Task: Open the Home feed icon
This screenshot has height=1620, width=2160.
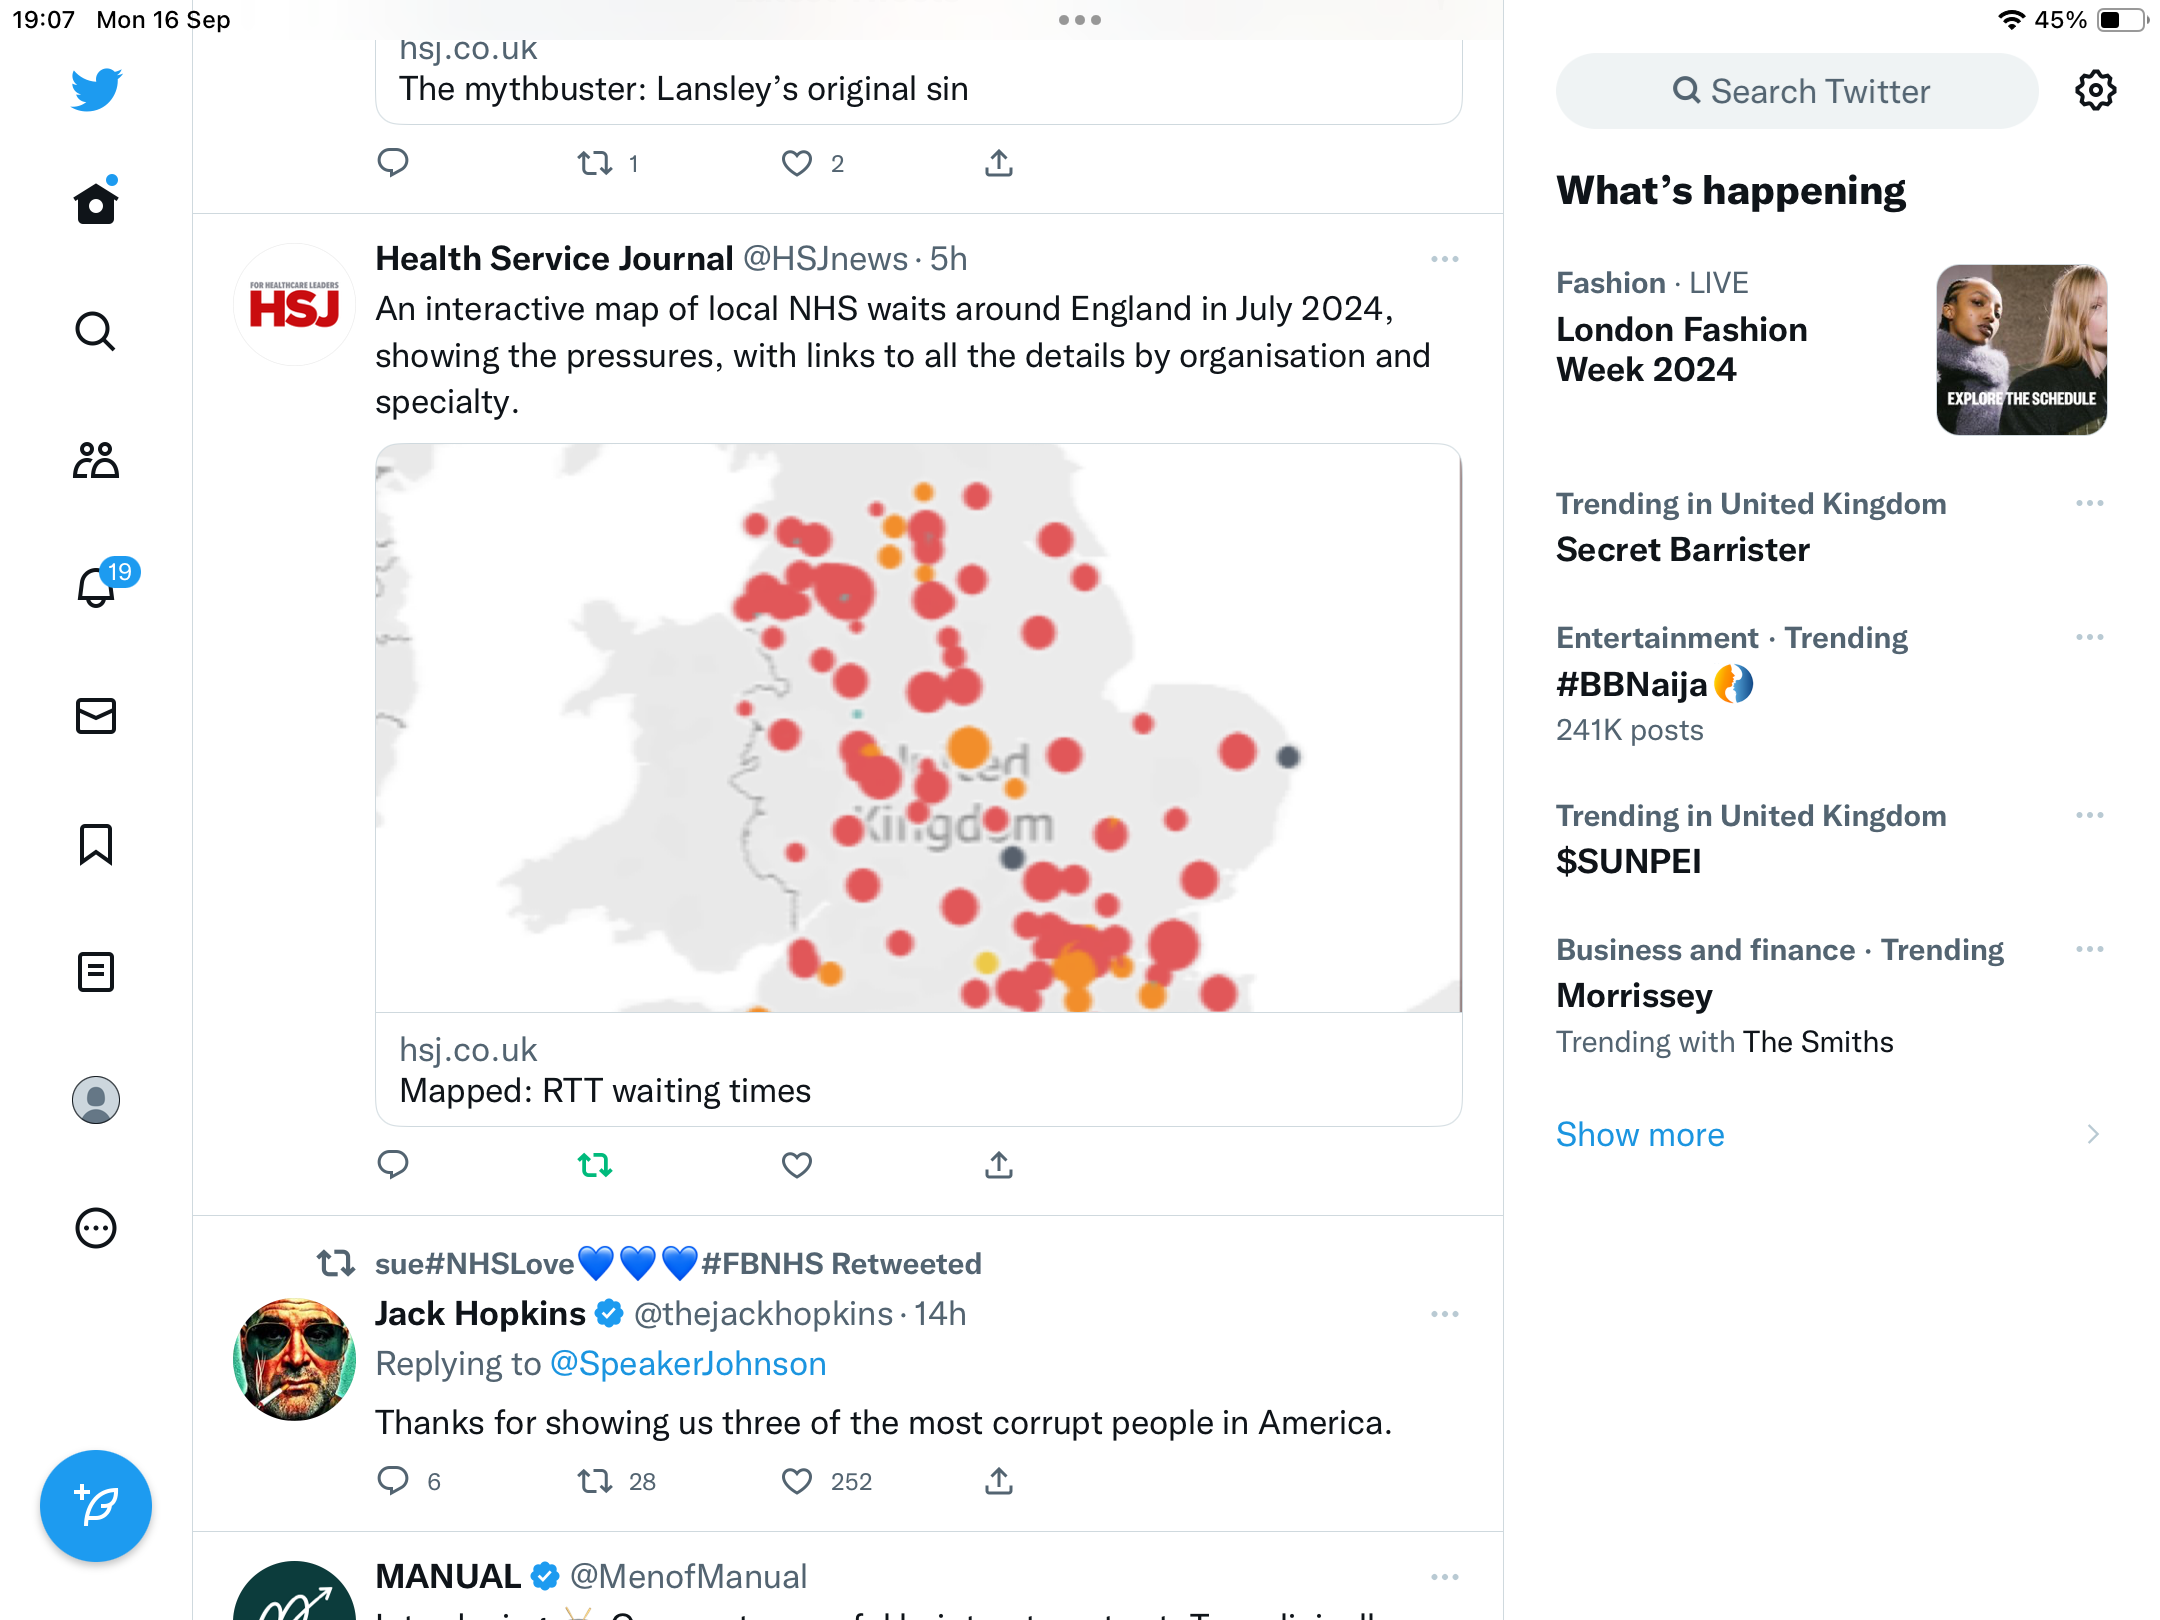Action: click(96, 203)
